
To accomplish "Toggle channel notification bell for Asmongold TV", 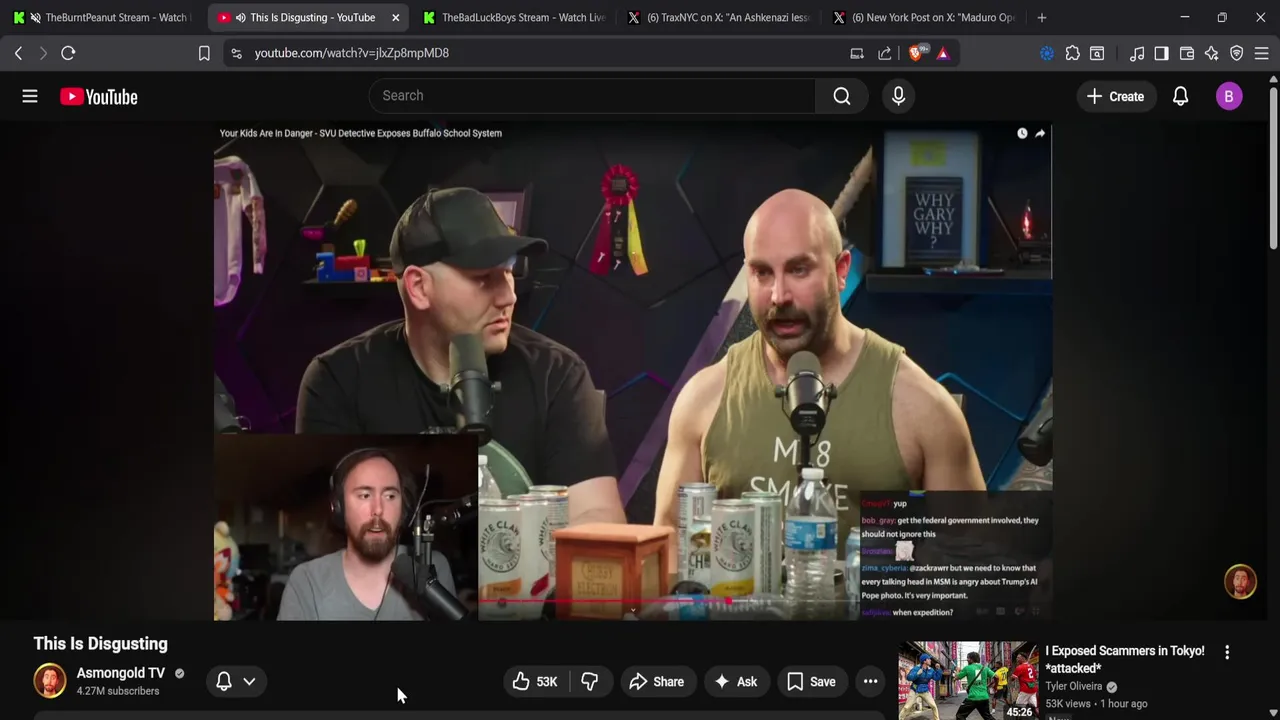I will point(224,682).
